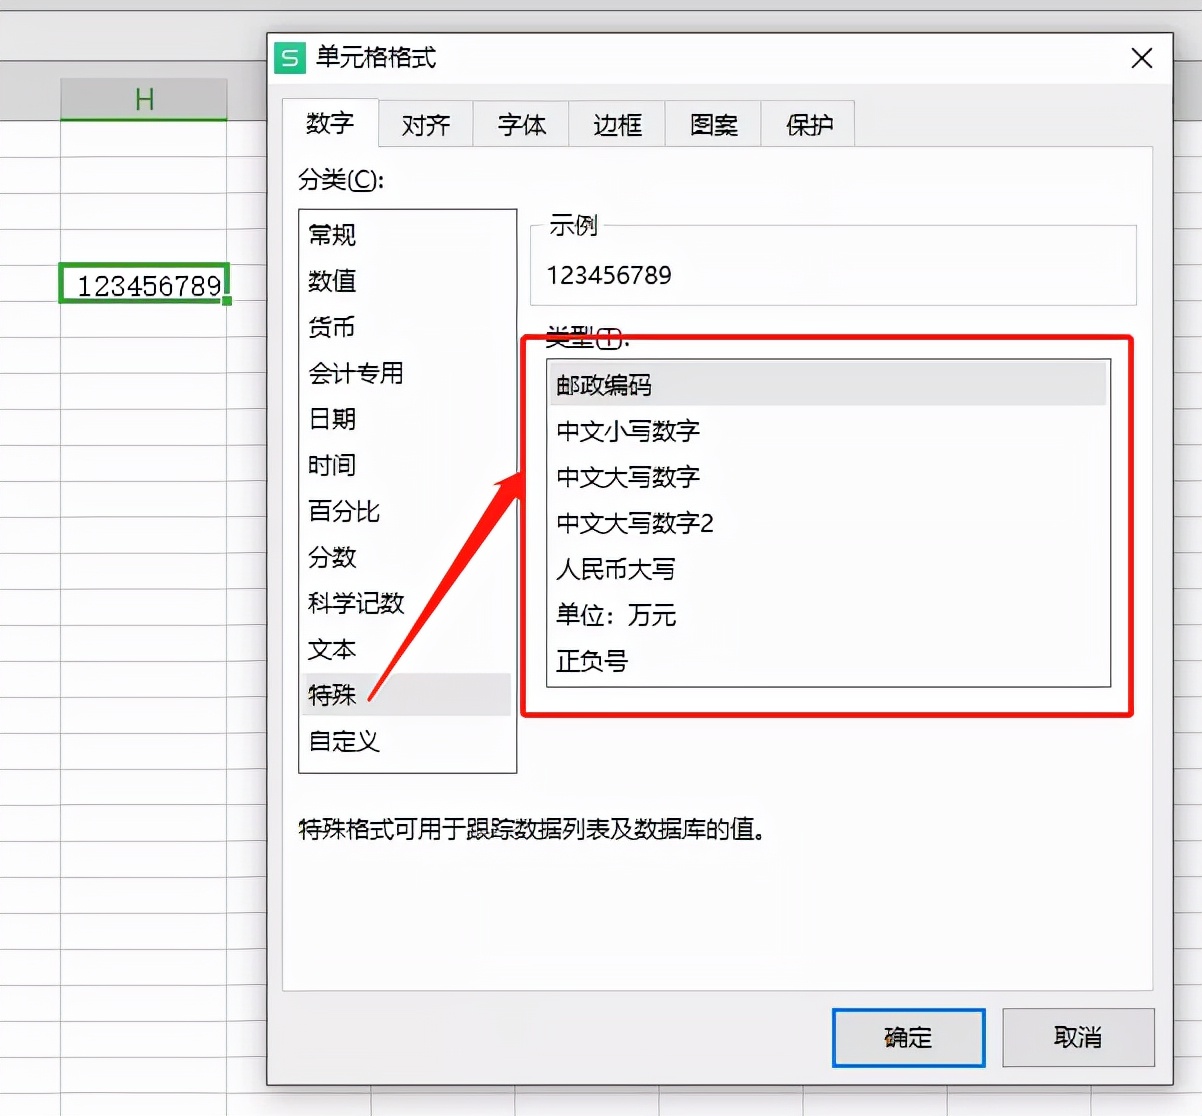Image resolution: width=1202 pixels, height=1116 pixels.
Task: Select the 数字 tab
Action: pos(328,124)
